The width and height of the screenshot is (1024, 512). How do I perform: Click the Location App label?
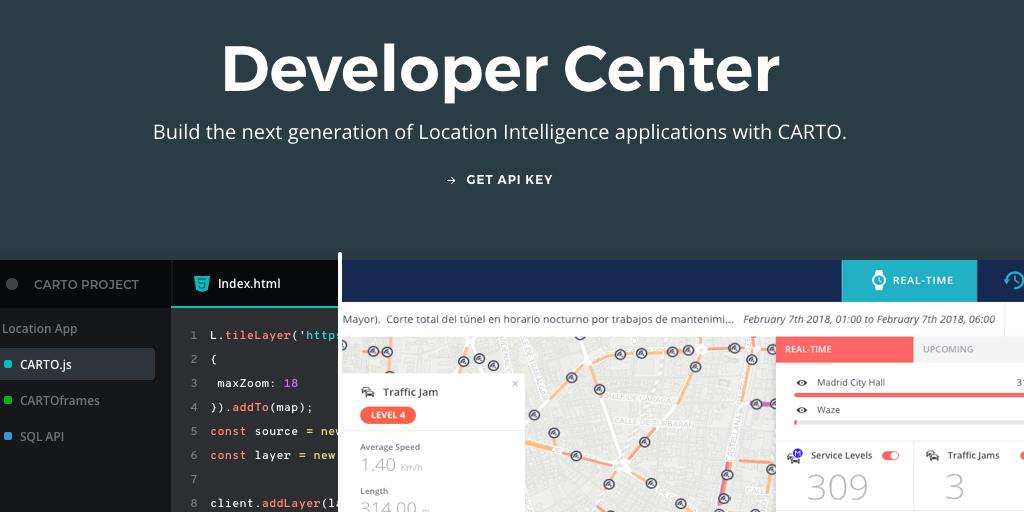[x=39, y=328]
